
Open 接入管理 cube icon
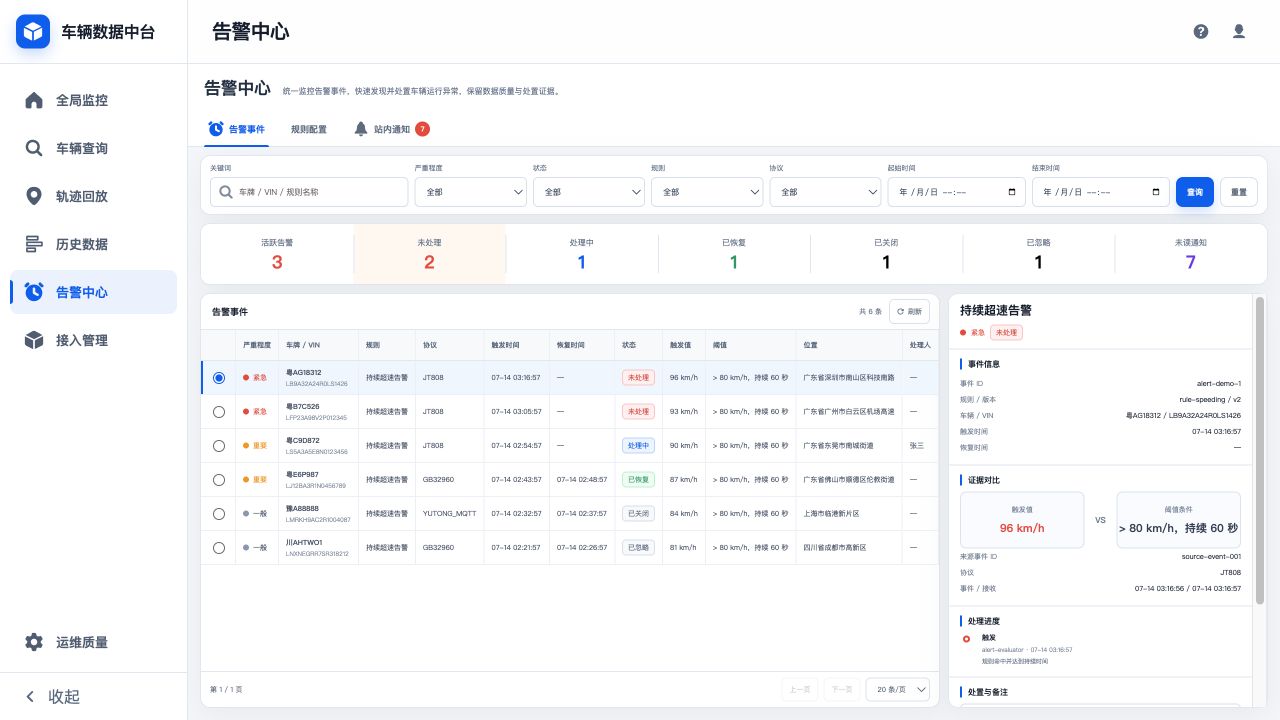pyautogui.click(x=34, y=340)
